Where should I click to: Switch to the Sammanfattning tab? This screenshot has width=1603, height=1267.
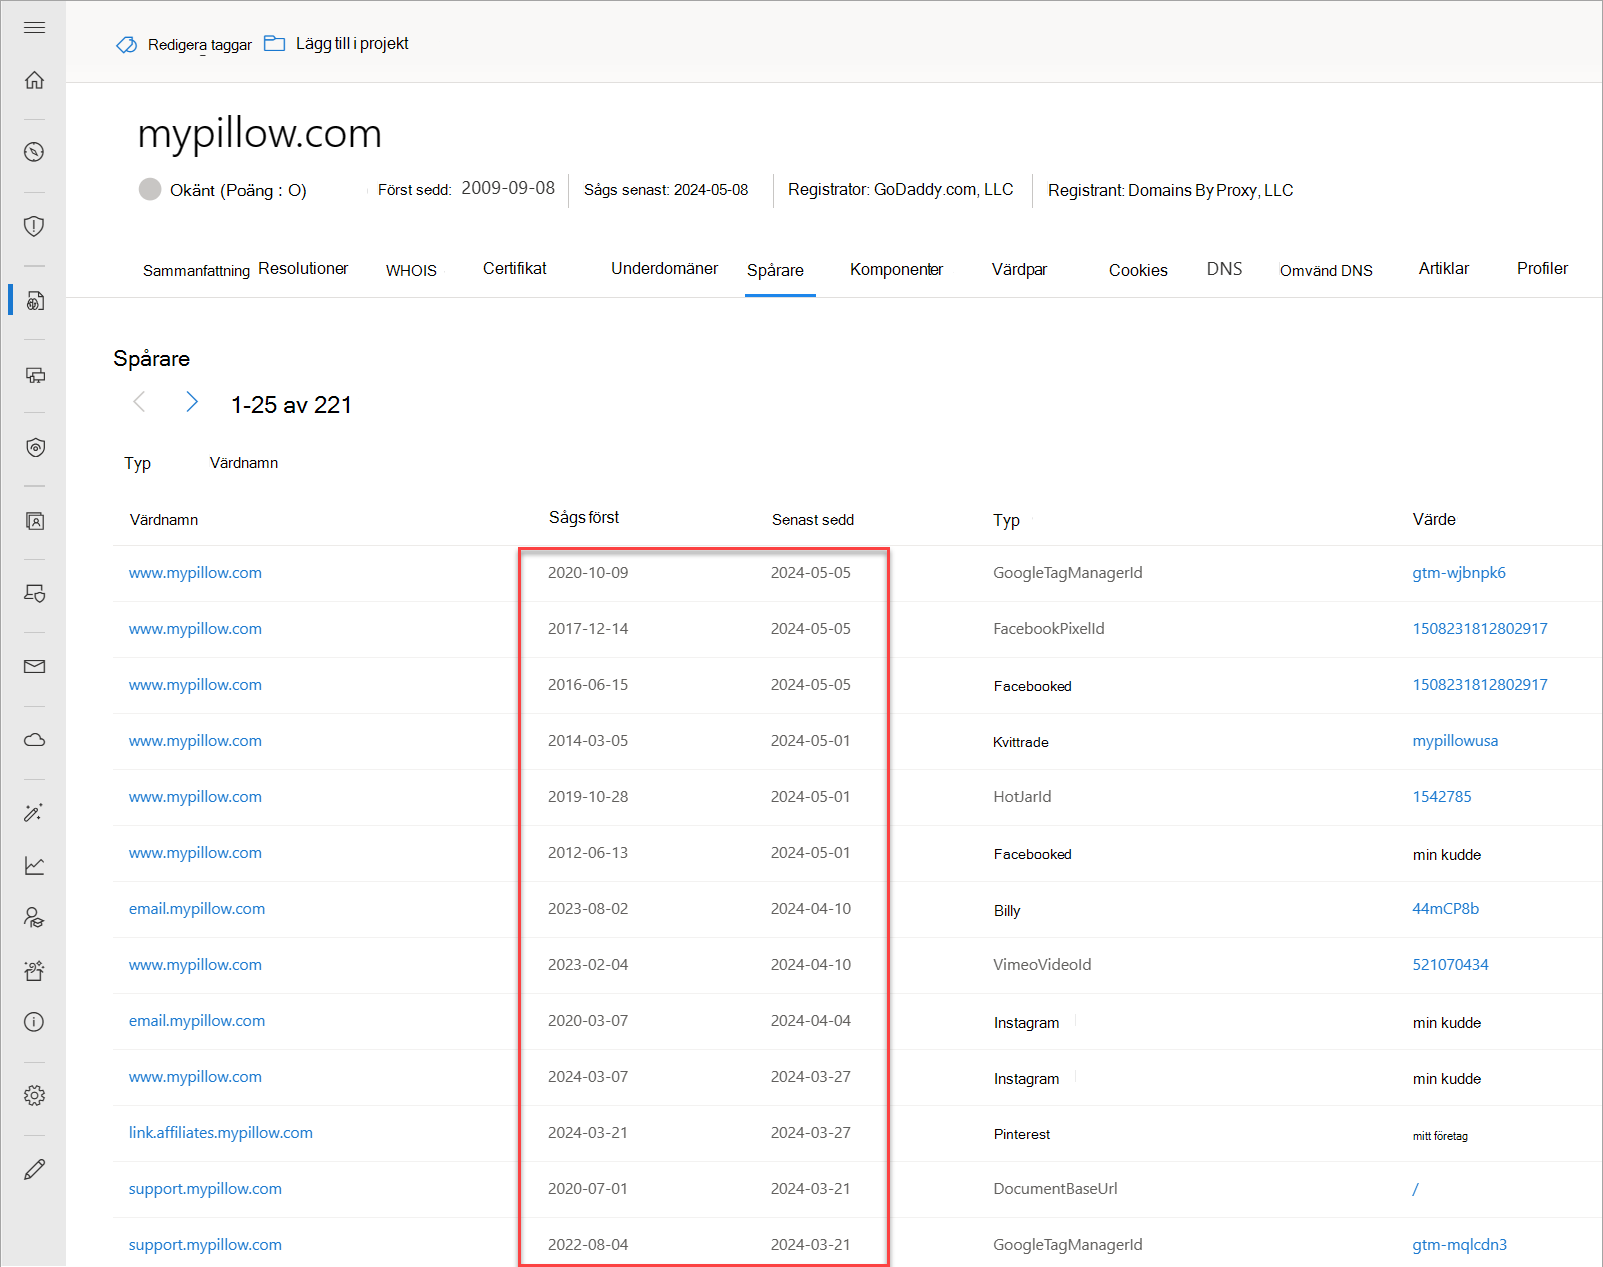pyautogui.click(x=196, y=271)
